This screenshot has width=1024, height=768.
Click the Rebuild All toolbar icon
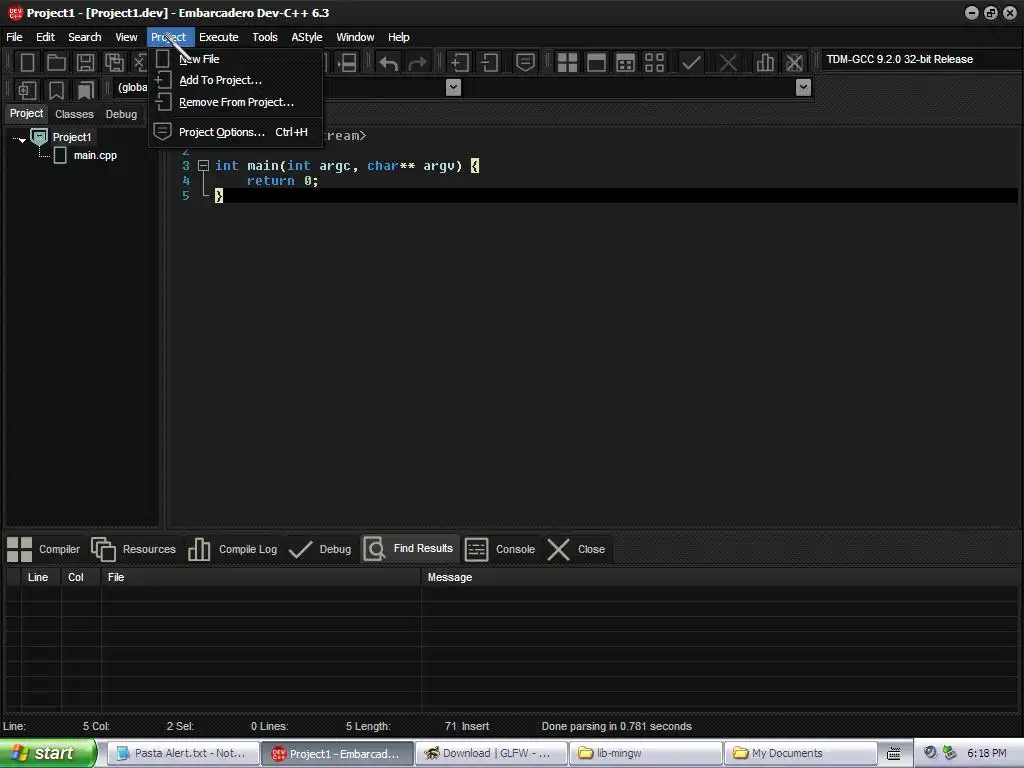654,63
